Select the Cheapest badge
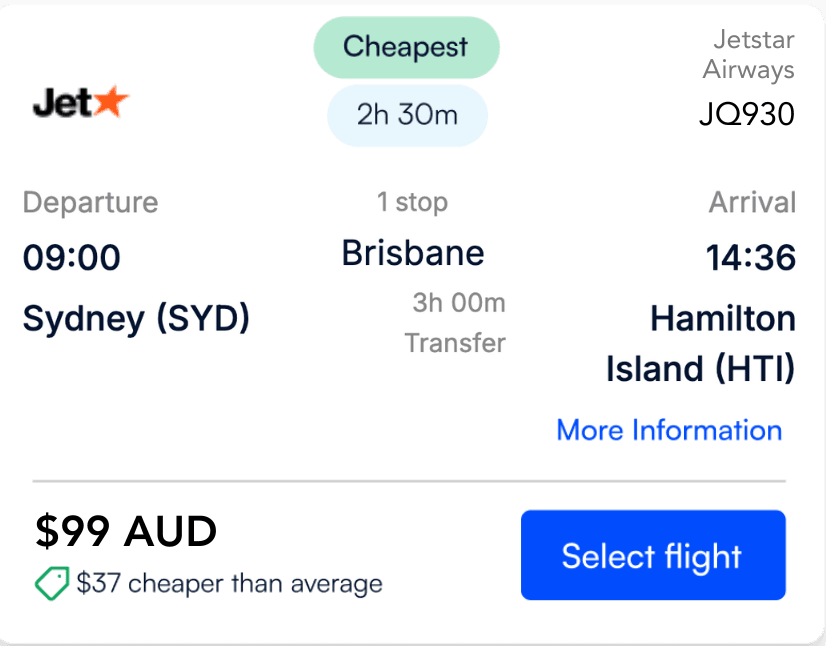 [406, 46]
